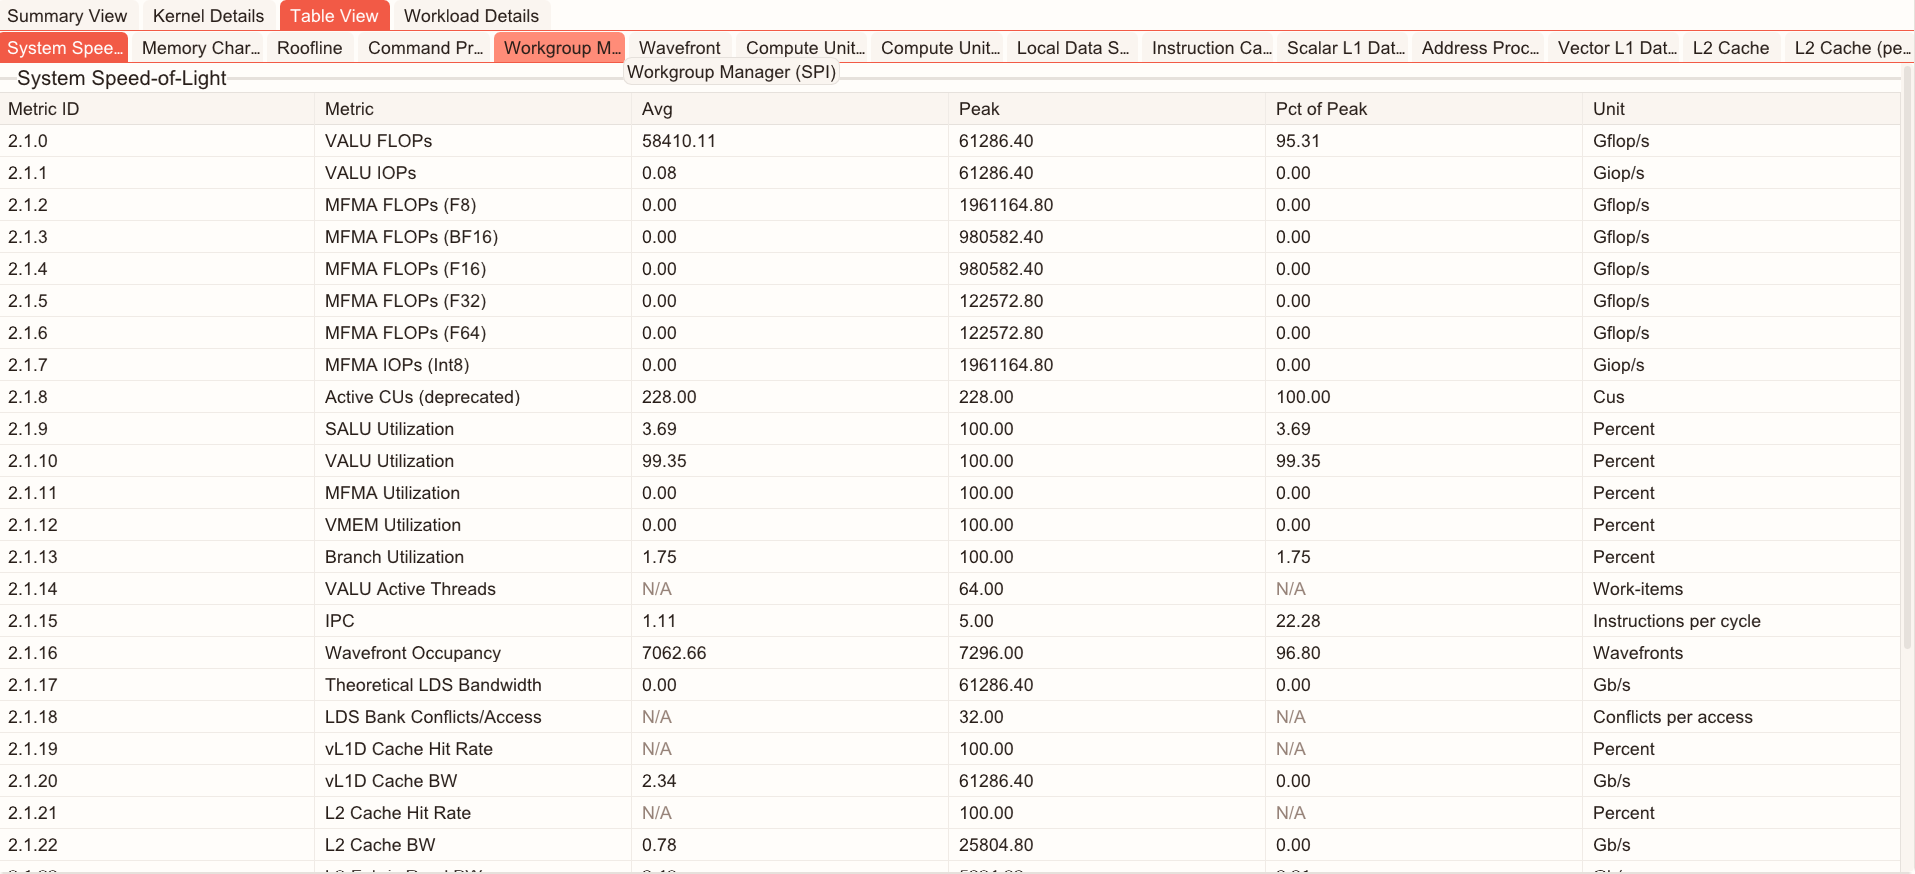Screen dimensions: 1915x874
Task: Select the Table View tab
Action: [334, 16]
